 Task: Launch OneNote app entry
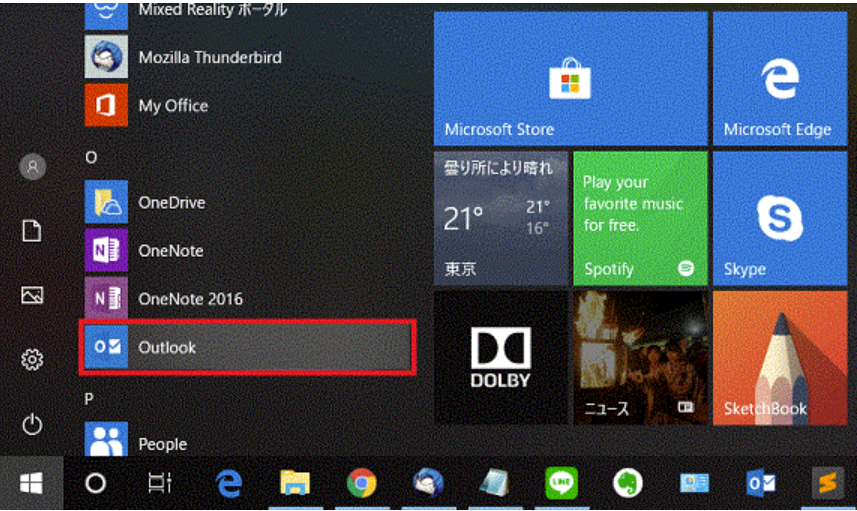(247, 250)
